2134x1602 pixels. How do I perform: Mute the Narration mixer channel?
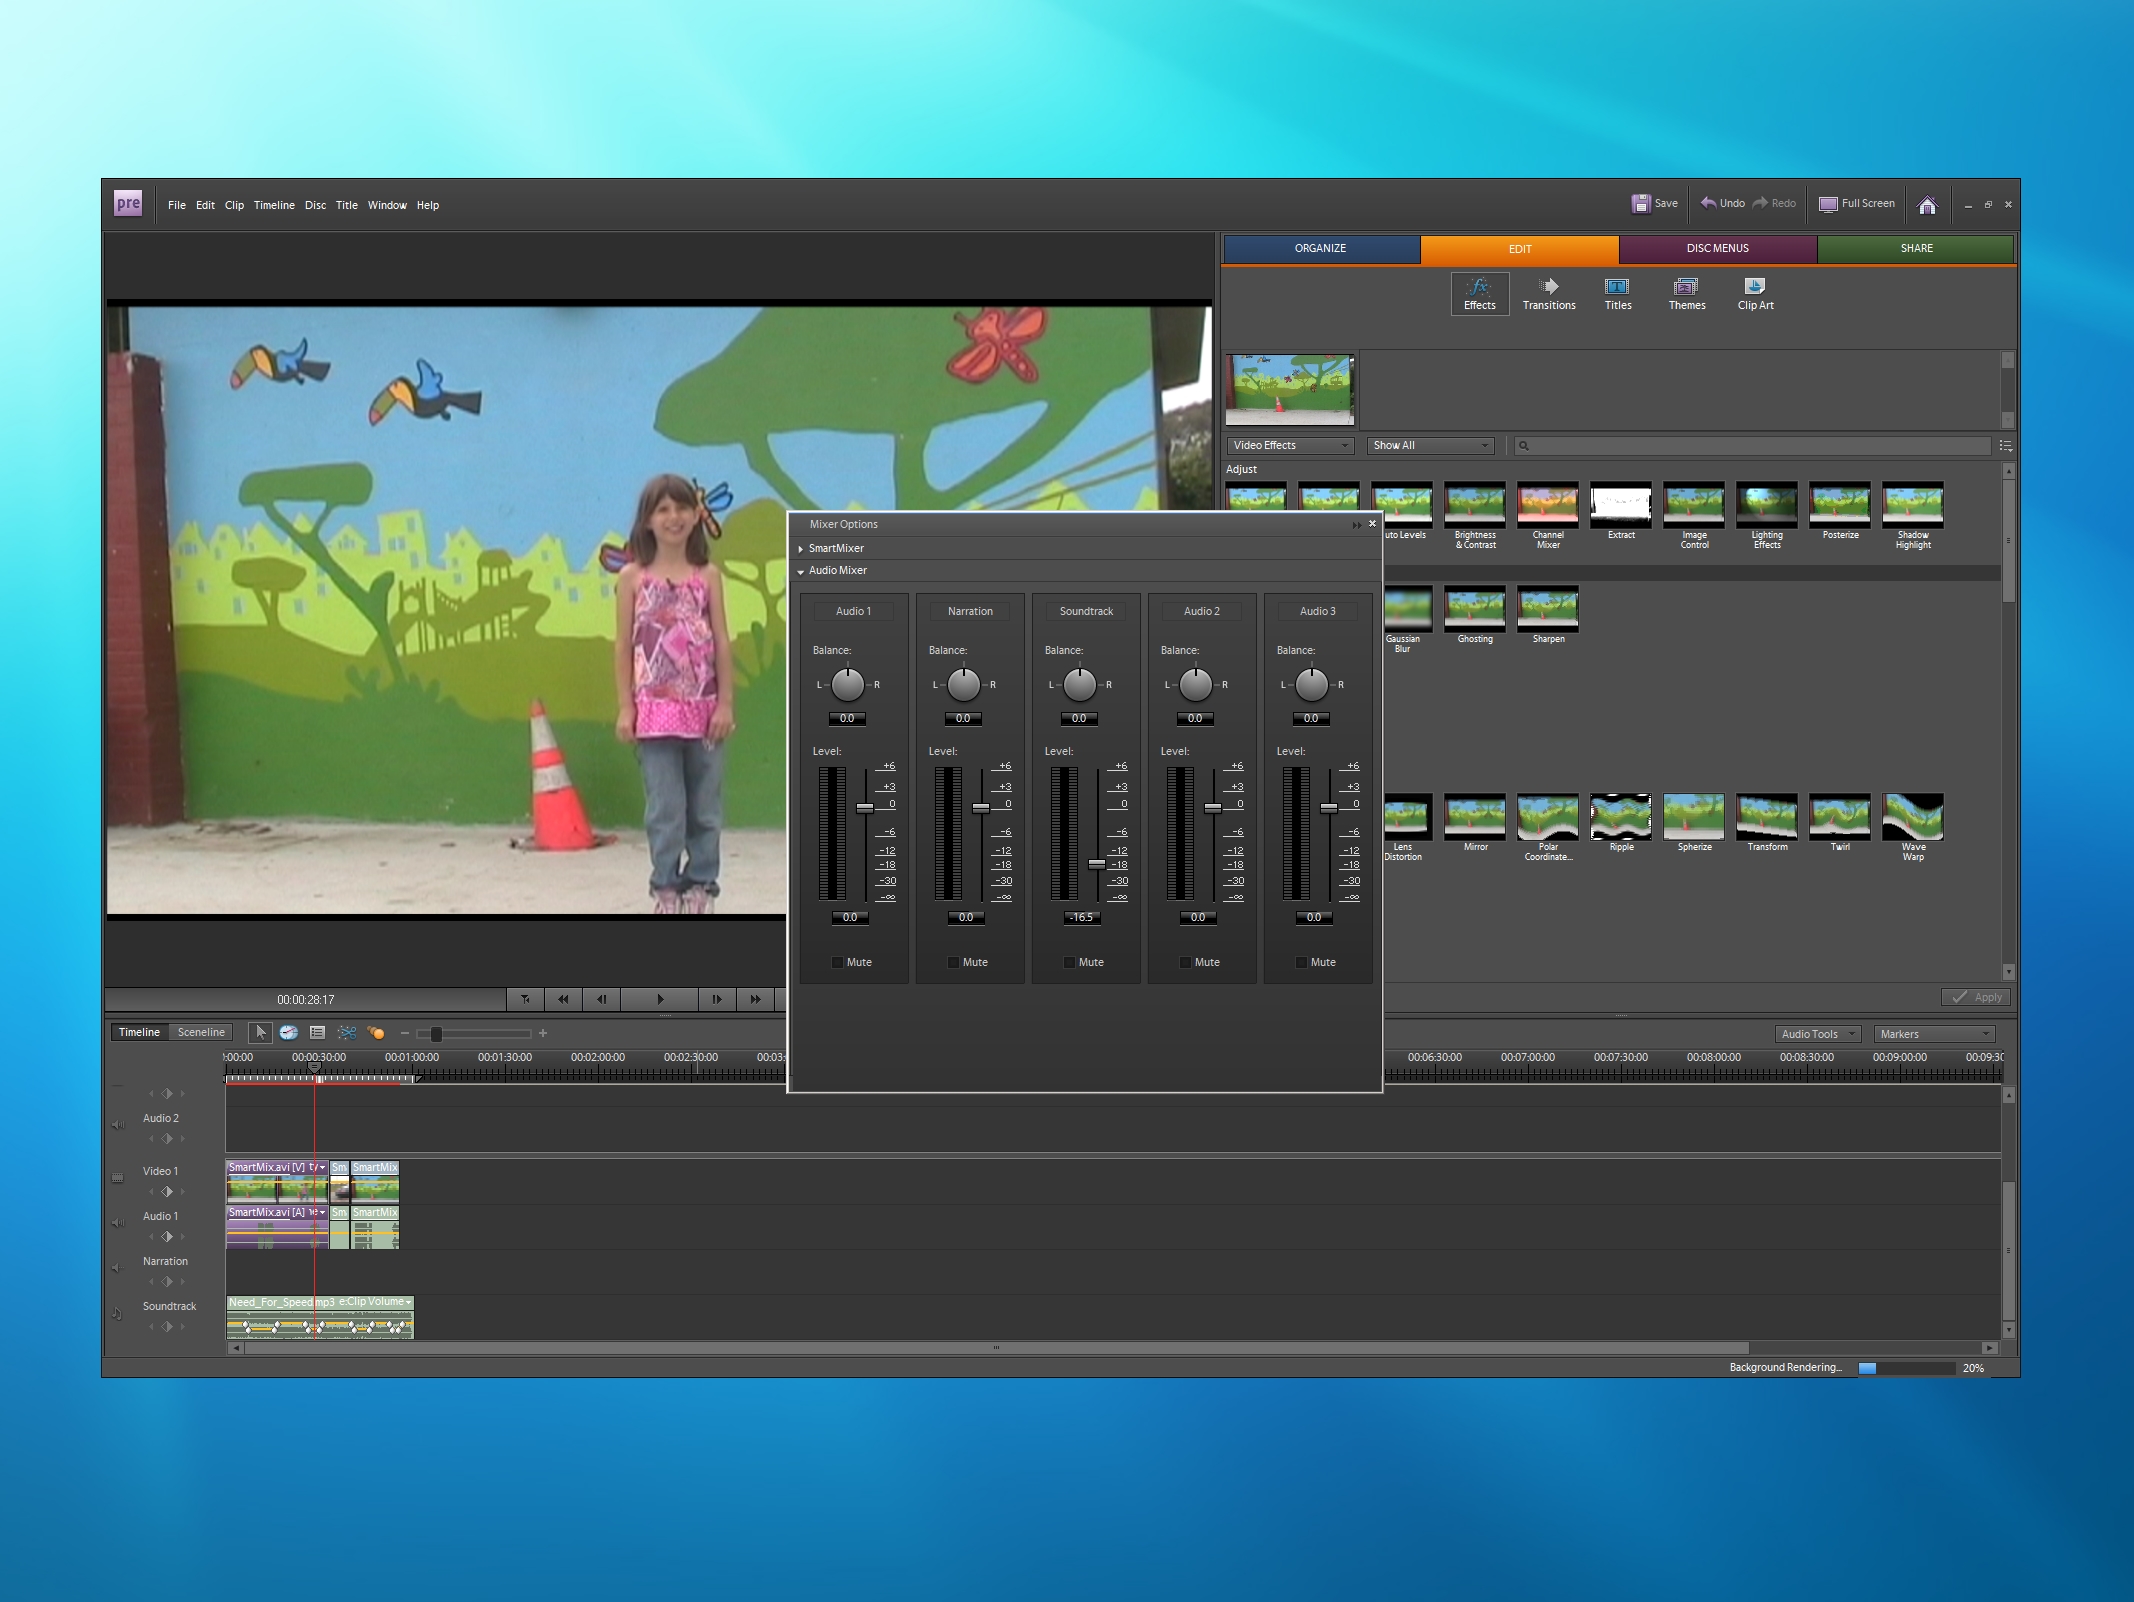[954, 962]
